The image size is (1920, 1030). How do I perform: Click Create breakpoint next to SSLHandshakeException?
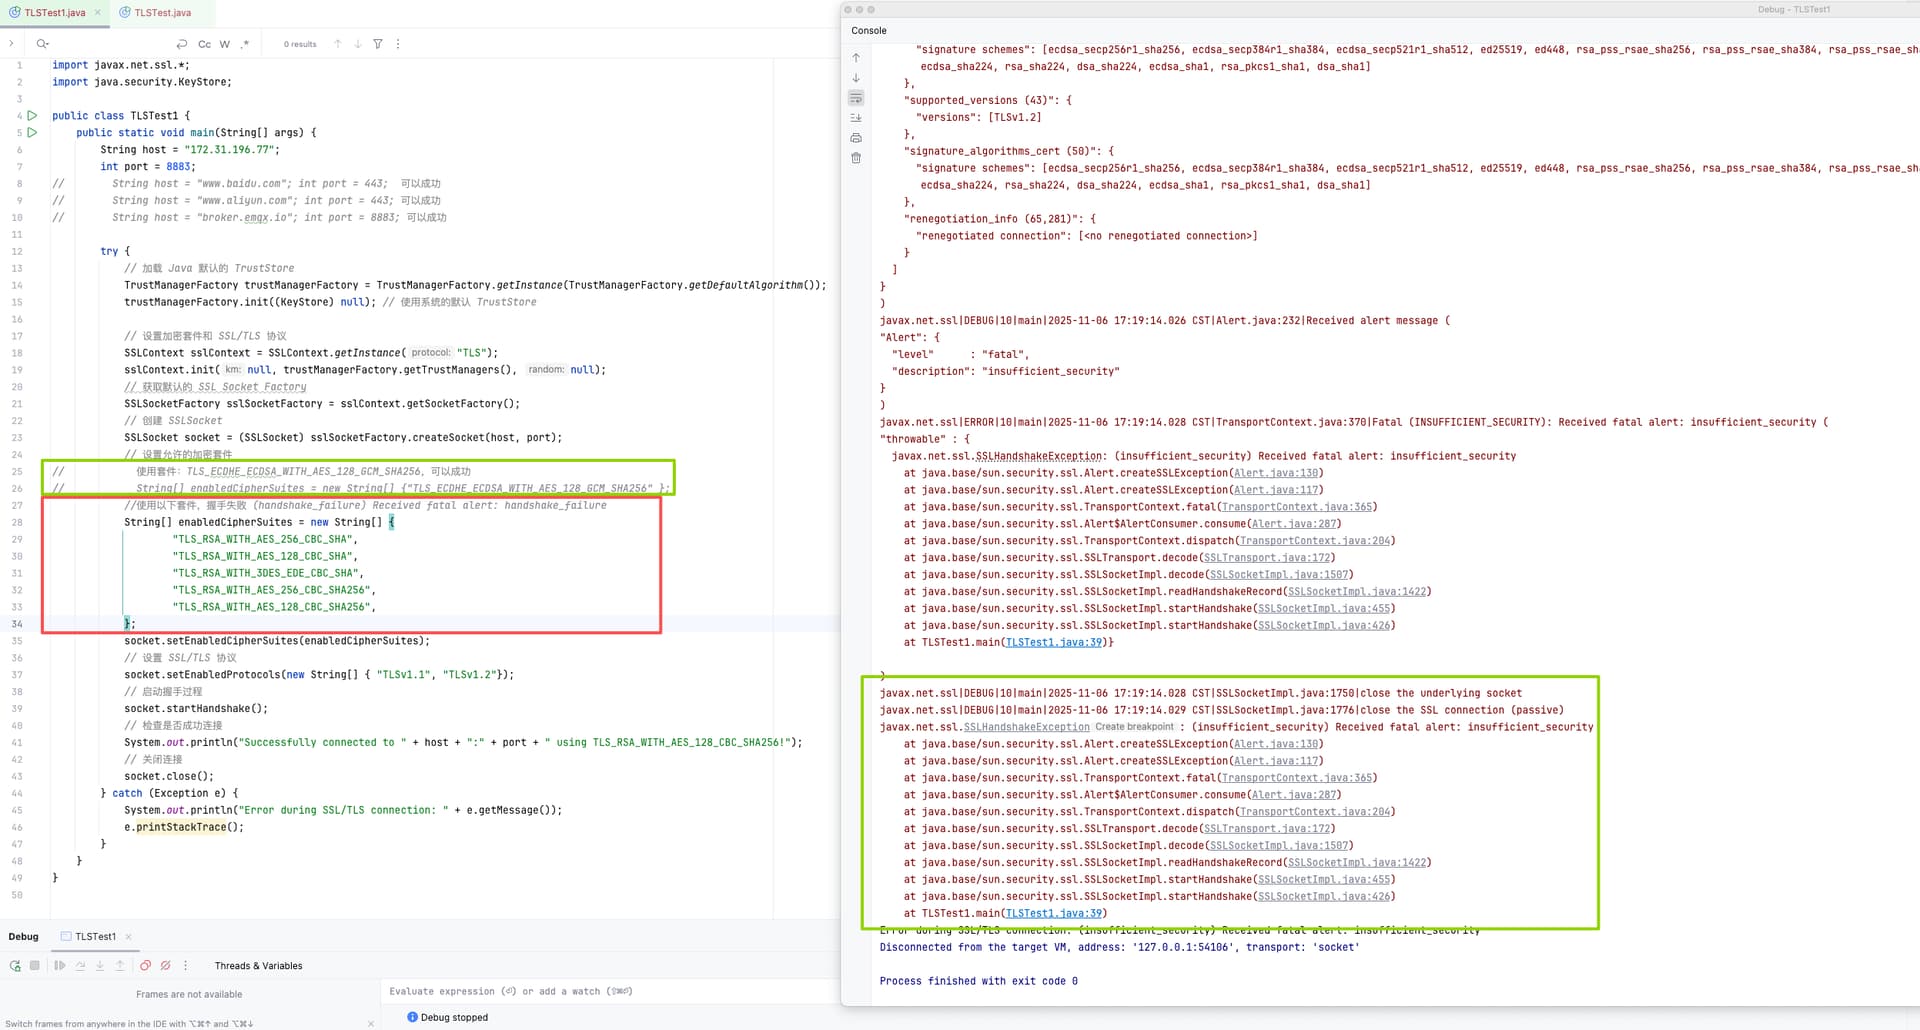pos(1134,727)
